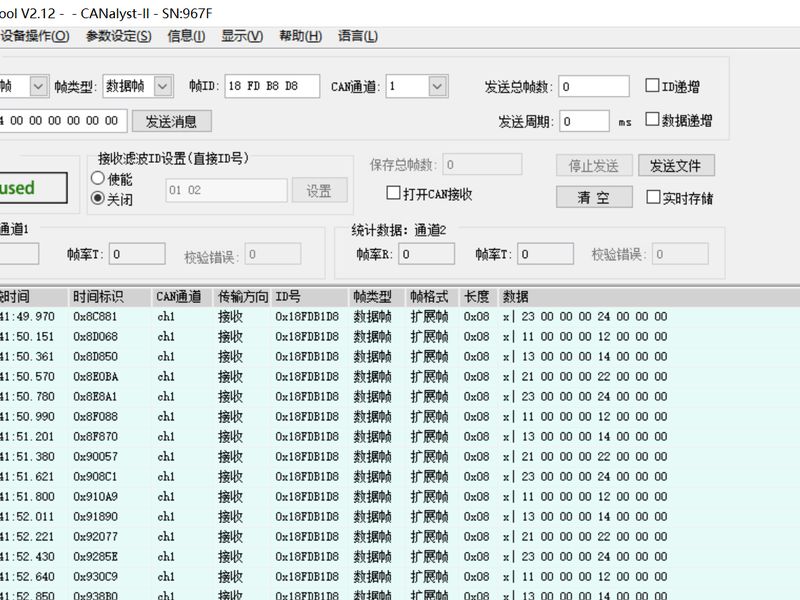The height and width of the screenshot is (600, 800).
Task: Select the row with timestamp 0x8E8A1
Action: pyautogui.click(x=400, y=396)
